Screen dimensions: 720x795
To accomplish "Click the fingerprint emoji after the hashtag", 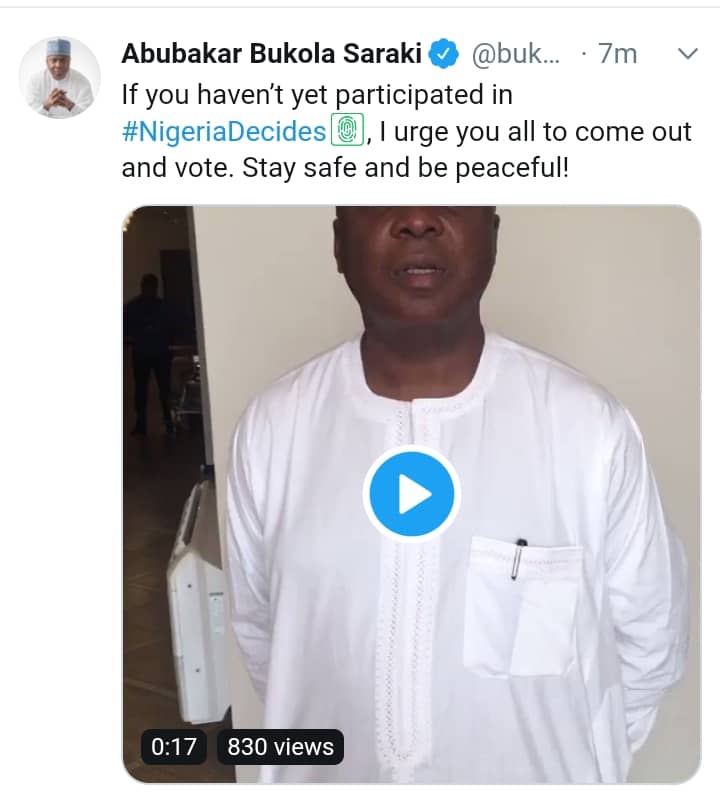I will pyautogui.click(x=344, y=131).
